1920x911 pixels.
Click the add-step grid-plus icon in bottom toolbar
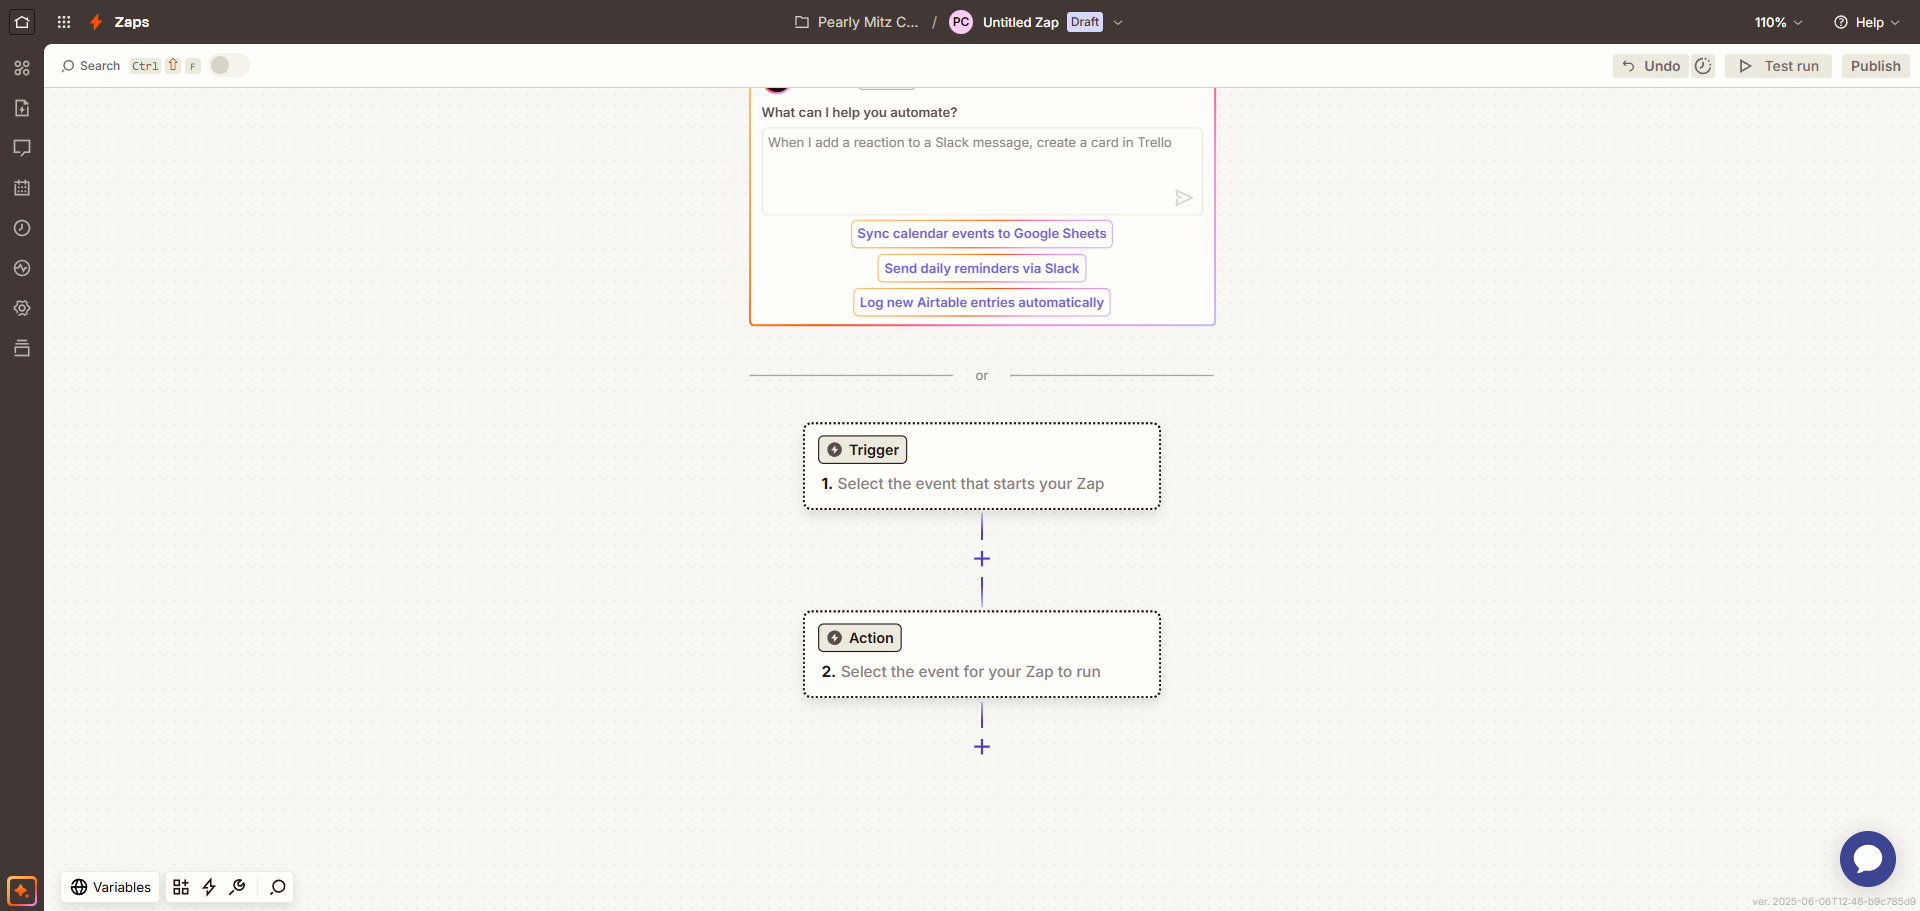(181, 887)
